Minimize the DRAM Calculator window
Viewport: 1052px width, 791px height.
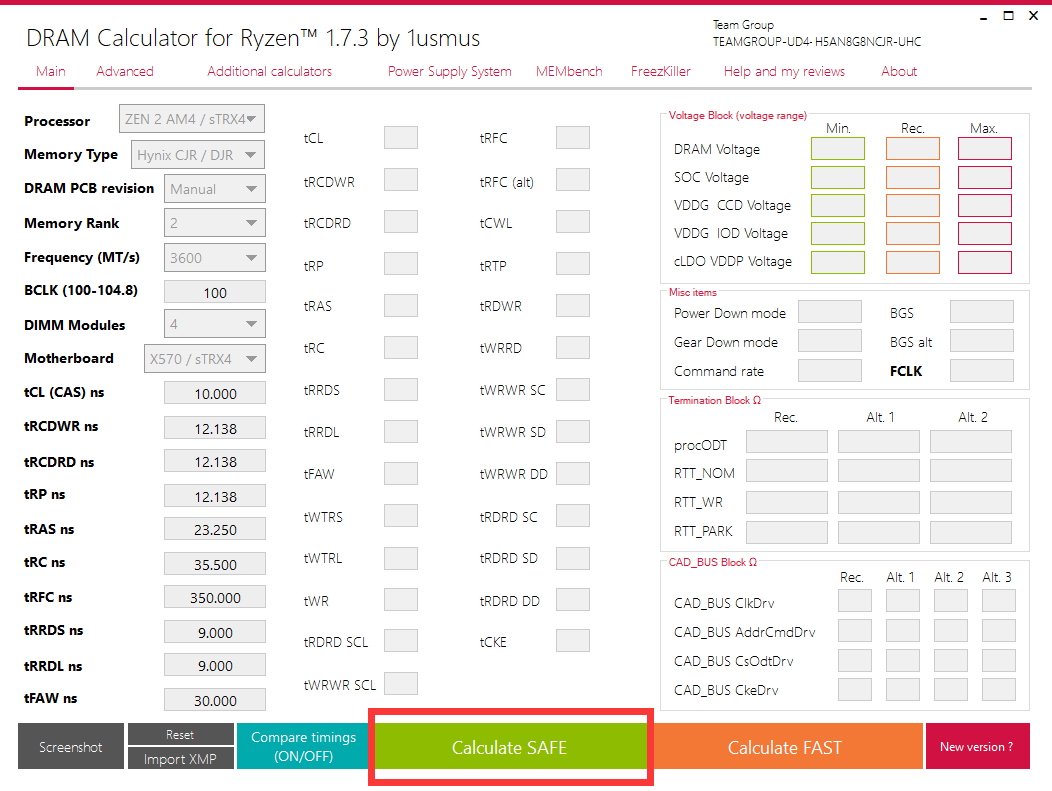click(984, 17)
